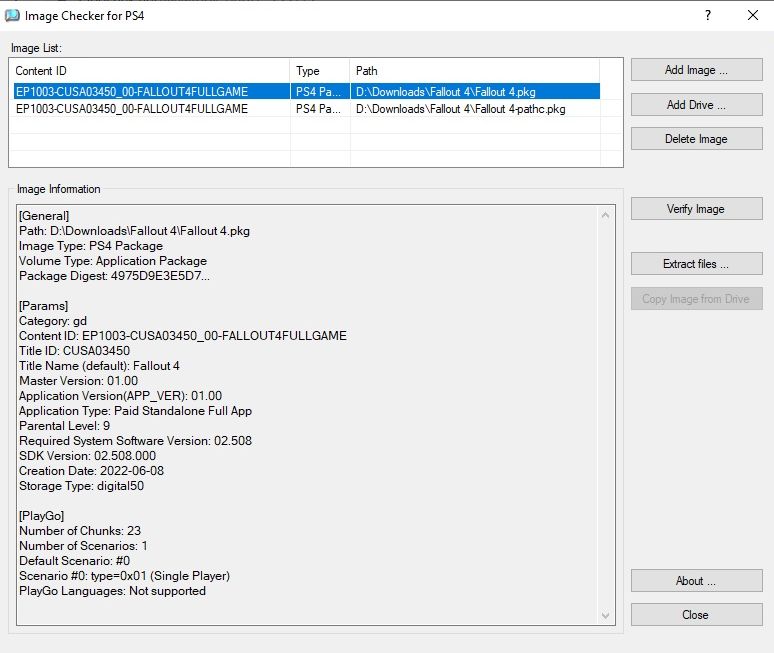Click the Title ID: CUSA03450 line
774x653 pixels.
coord(75,351)
